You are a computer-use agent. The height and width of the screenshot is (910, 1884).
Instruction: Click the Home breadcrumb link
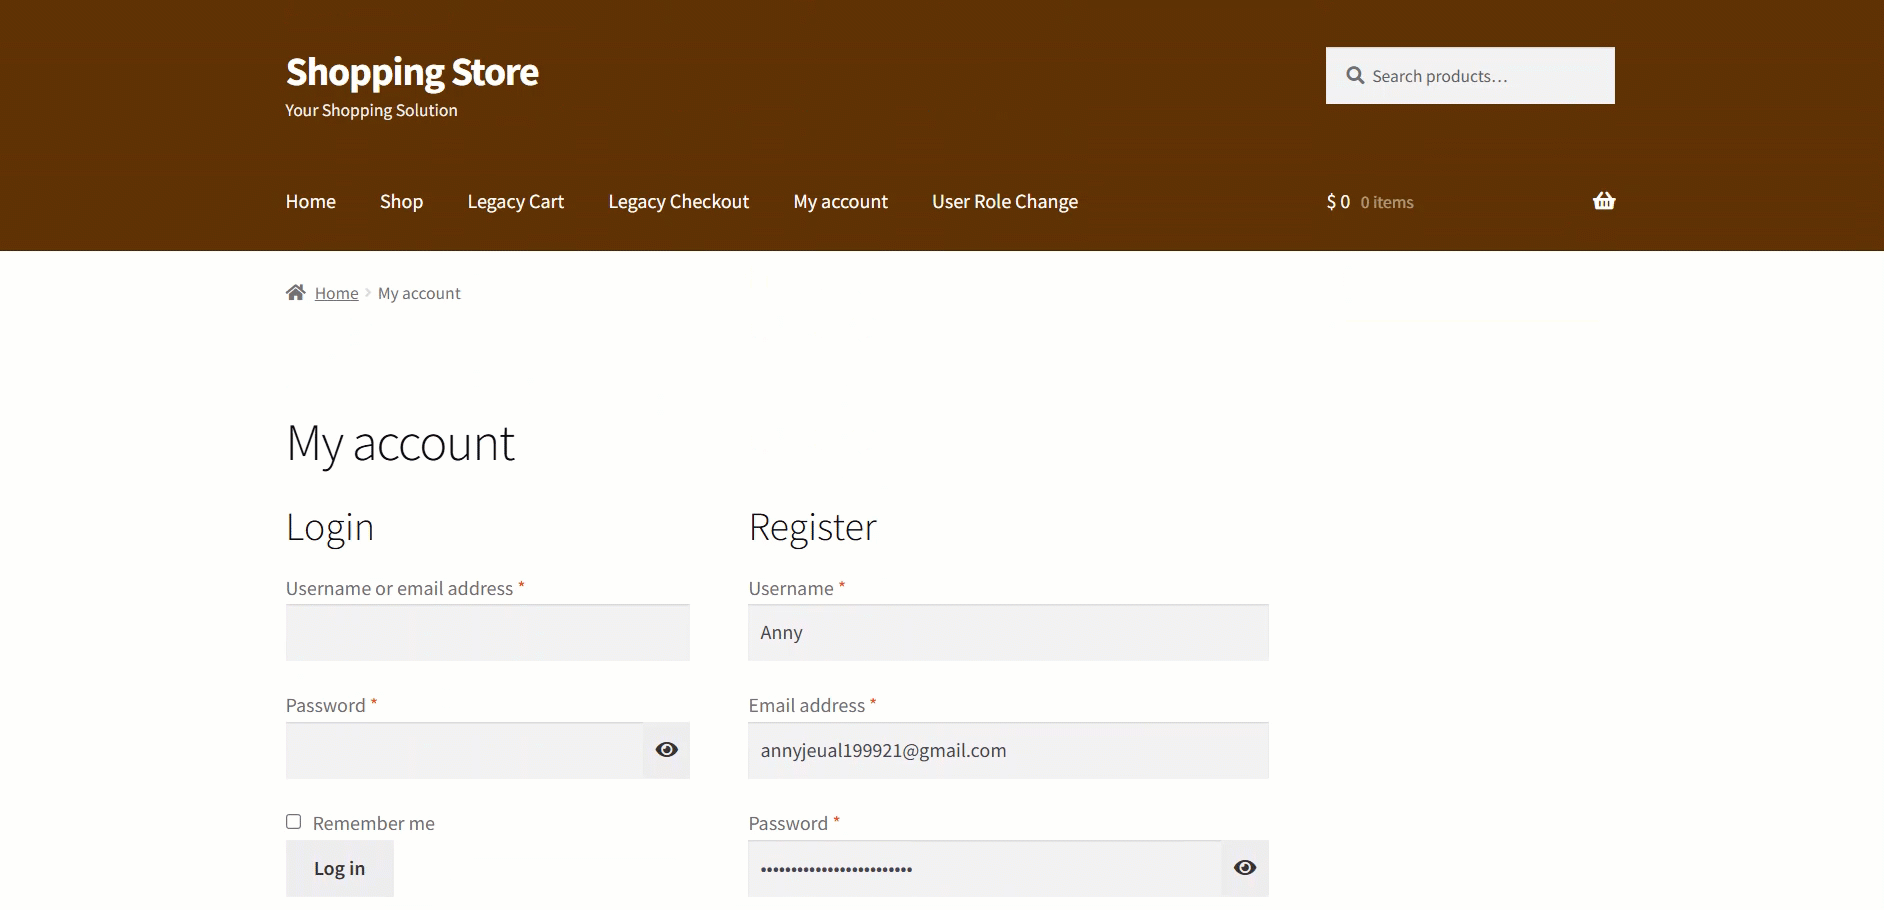pos(336,294)
